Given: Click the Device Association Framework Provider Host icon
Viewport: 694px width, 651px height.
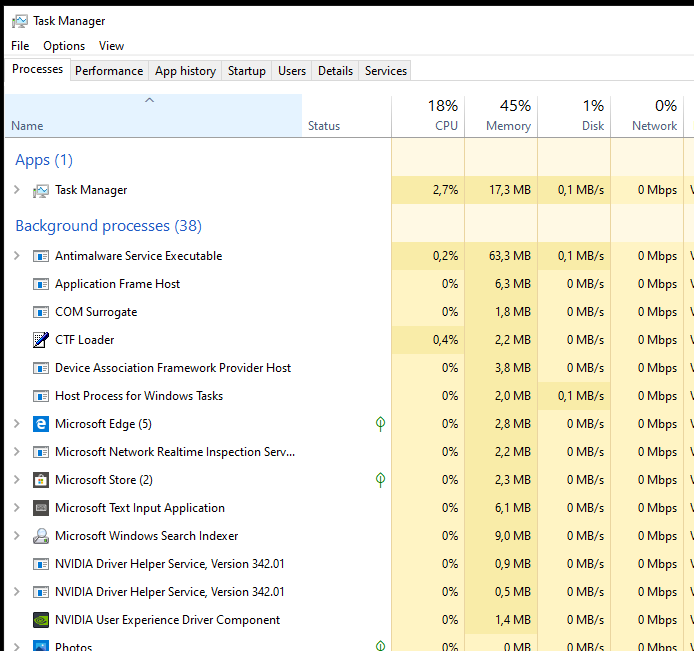Looking at the screenshot, I should tap(41, 368).
